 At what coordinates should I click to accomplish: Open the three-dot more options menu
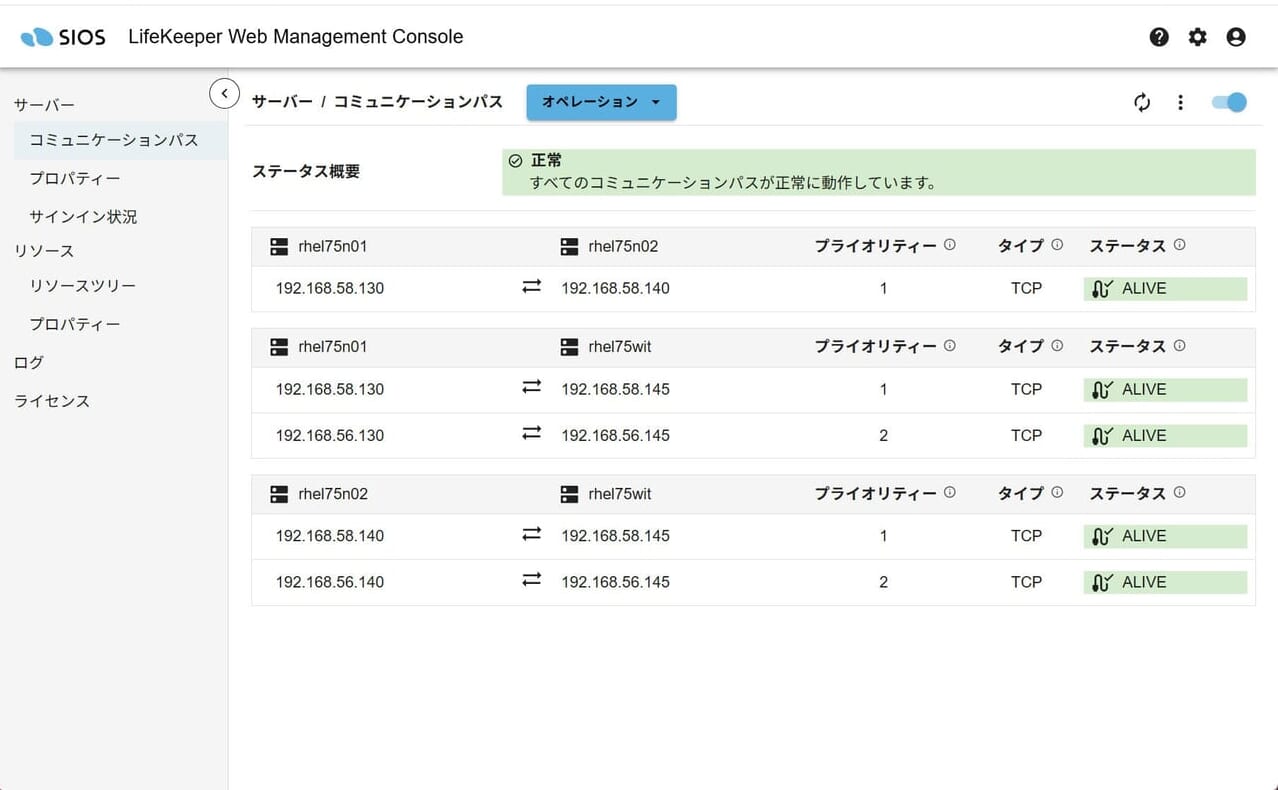(1180, 102)
